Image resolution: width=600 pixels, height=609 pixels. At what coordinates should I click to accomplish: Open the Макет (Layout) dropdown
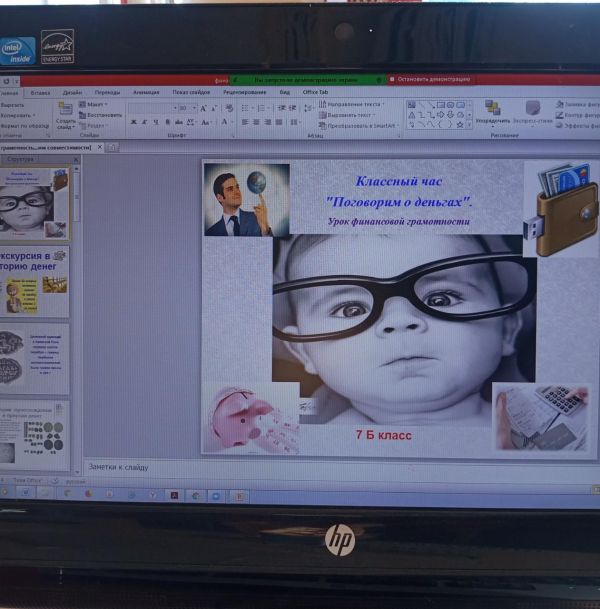pos(95,104)
